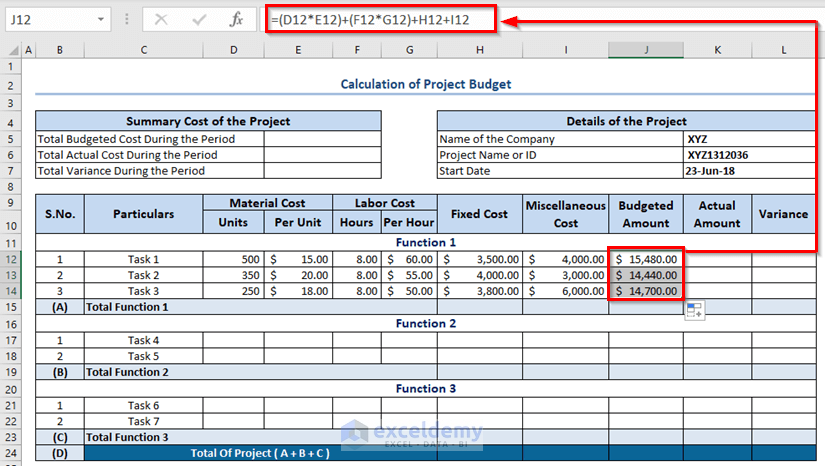Select column D header

coord(234,50)
